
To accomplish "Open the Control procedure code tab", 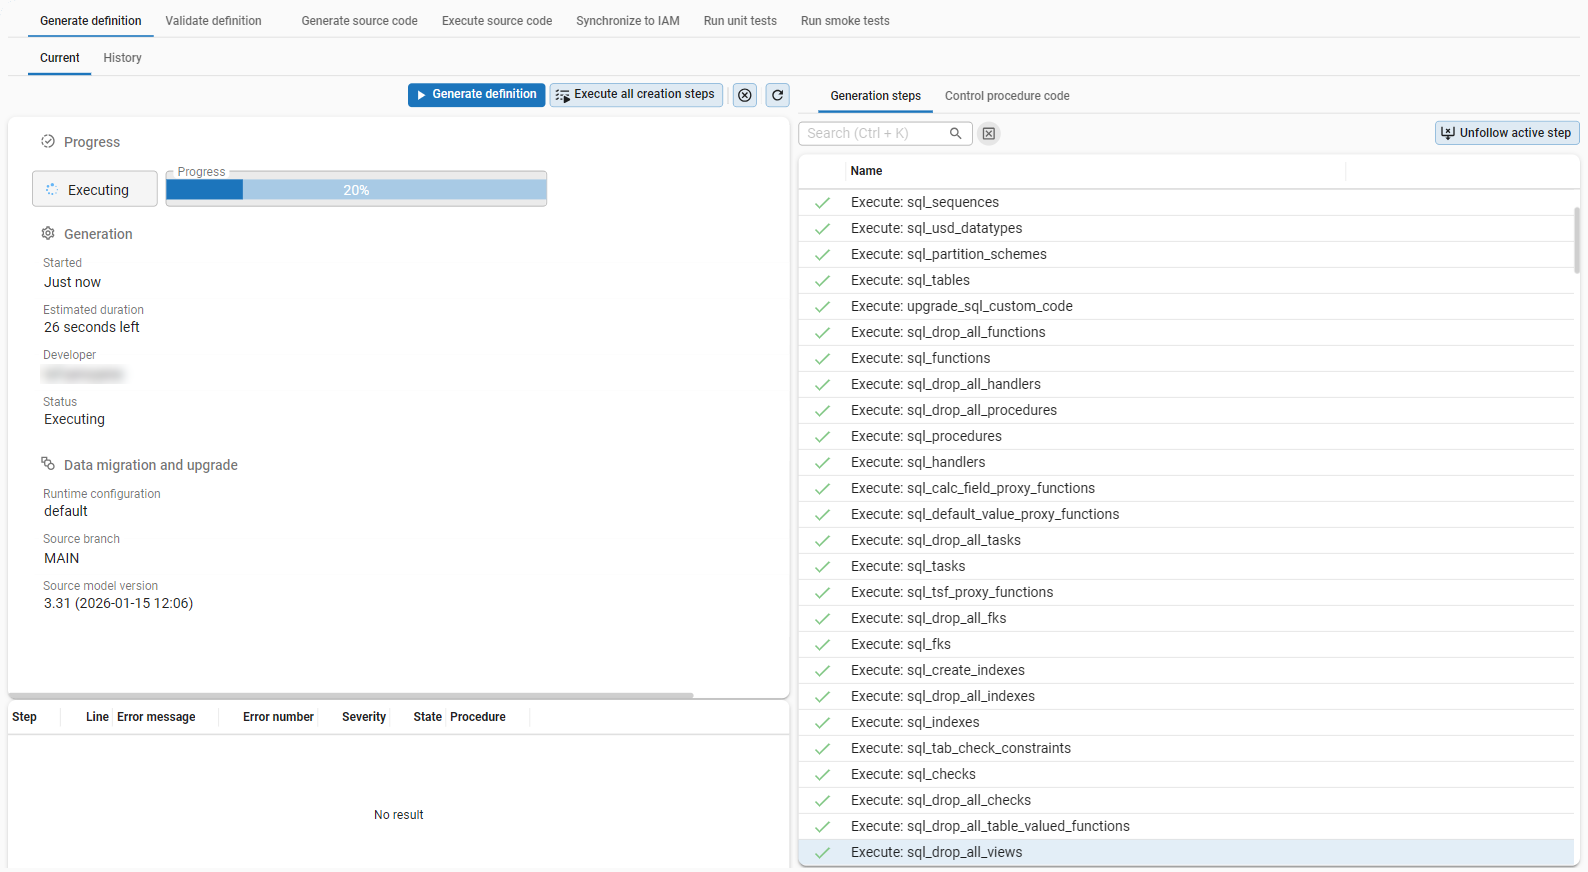I will (x=1007, y=96).
